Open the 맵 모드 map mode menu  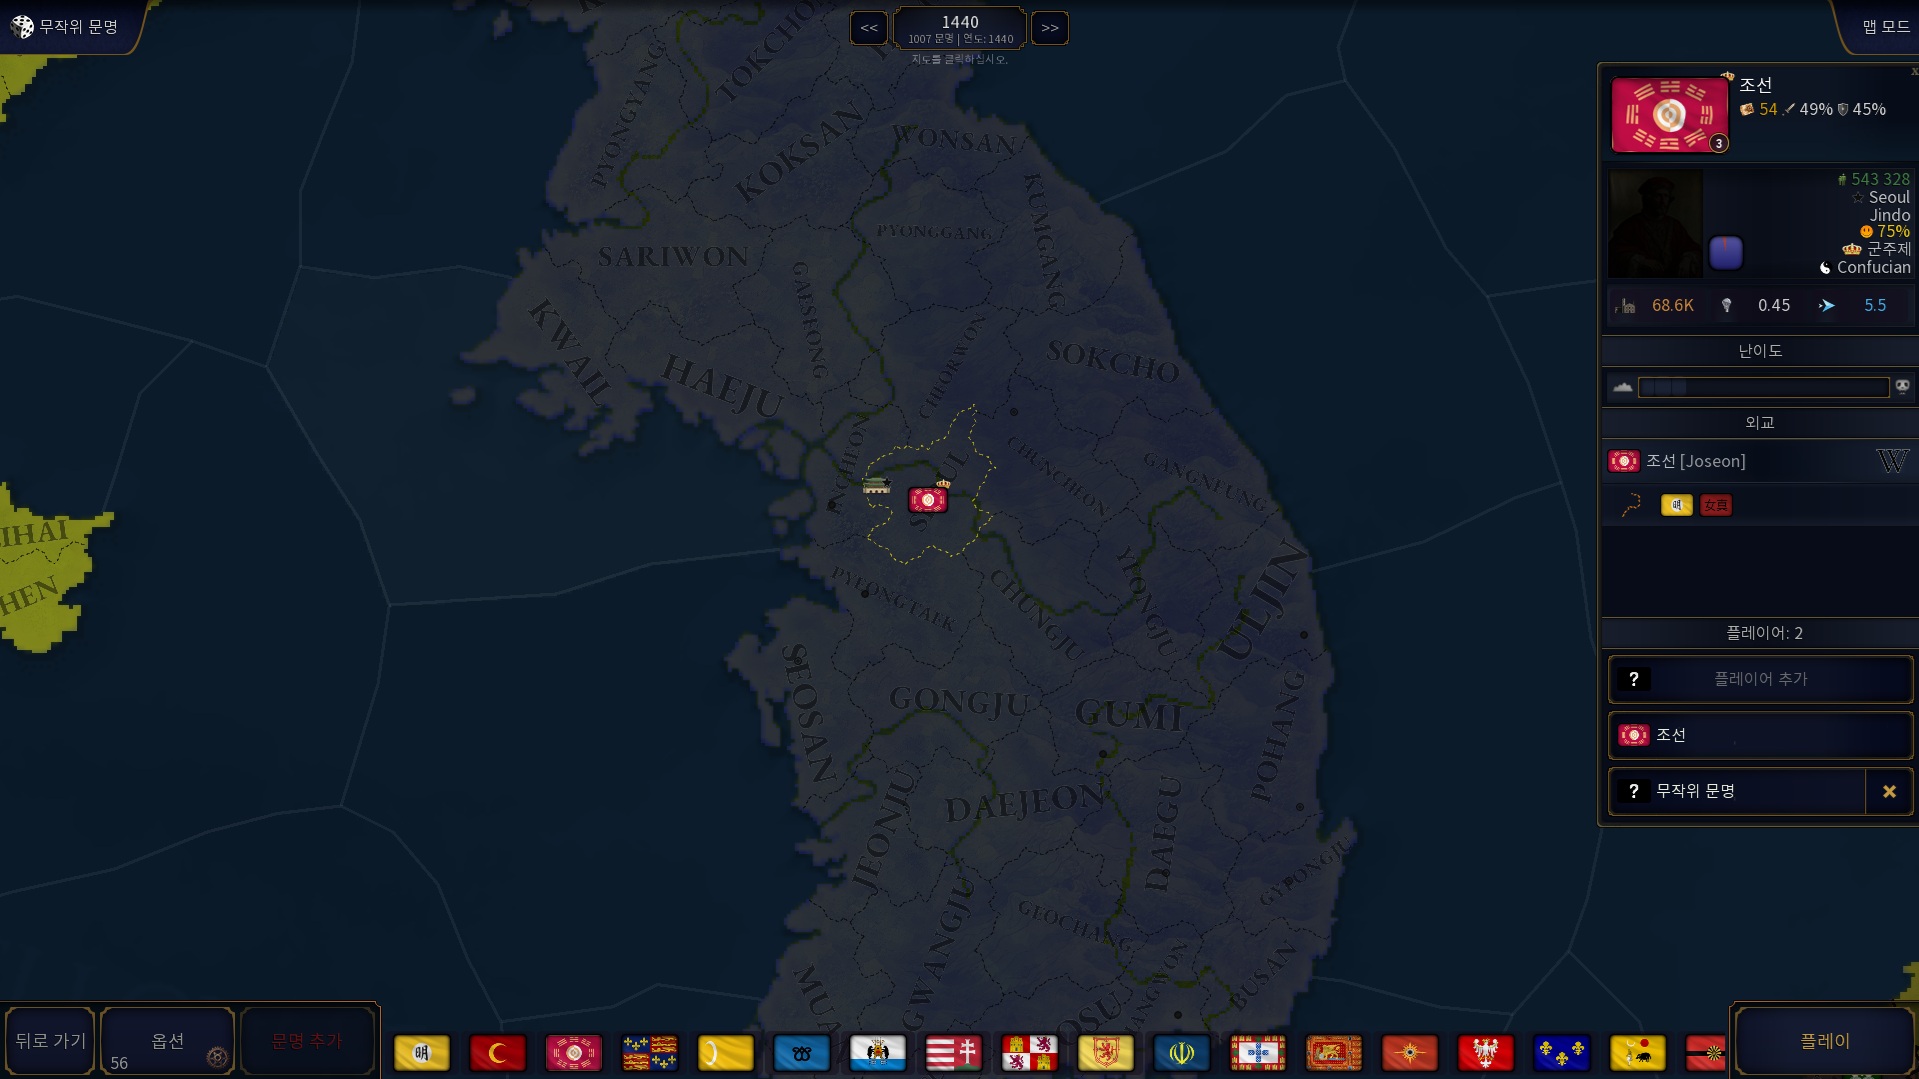[1884, 27]
